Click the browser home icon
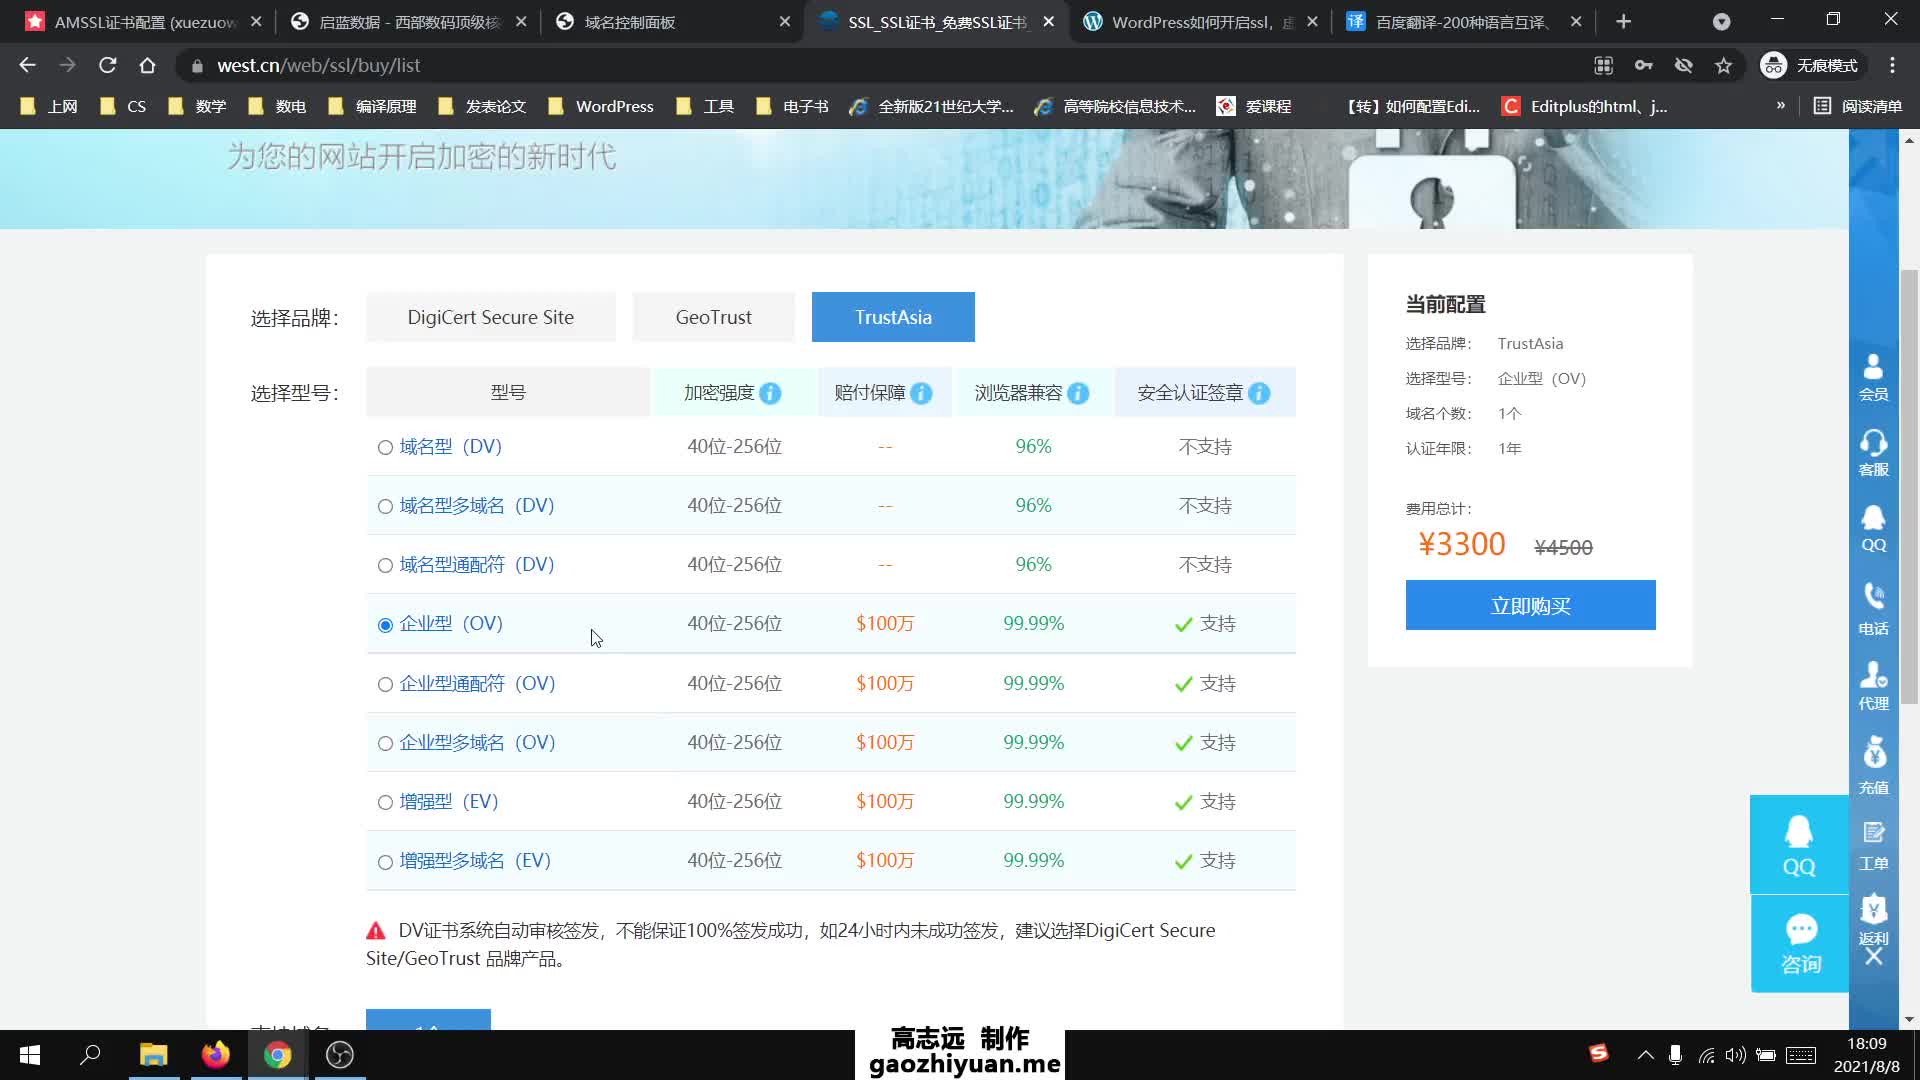The image size is (1920, 1080). click(x=147, y=65)
